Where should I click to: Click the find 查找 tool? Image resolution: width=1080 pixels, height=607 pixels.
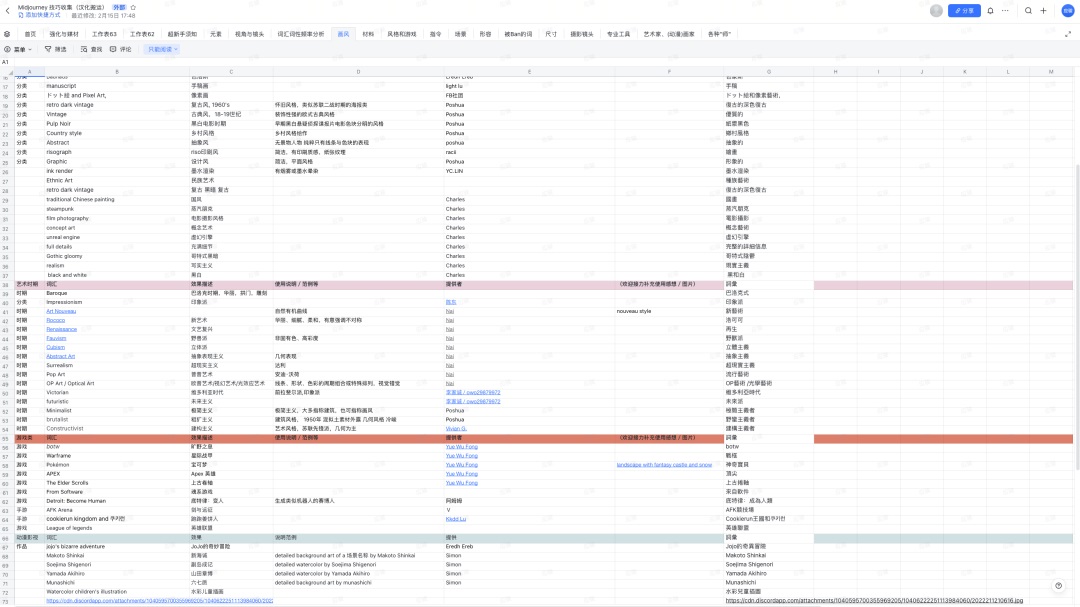click(91, 50)
